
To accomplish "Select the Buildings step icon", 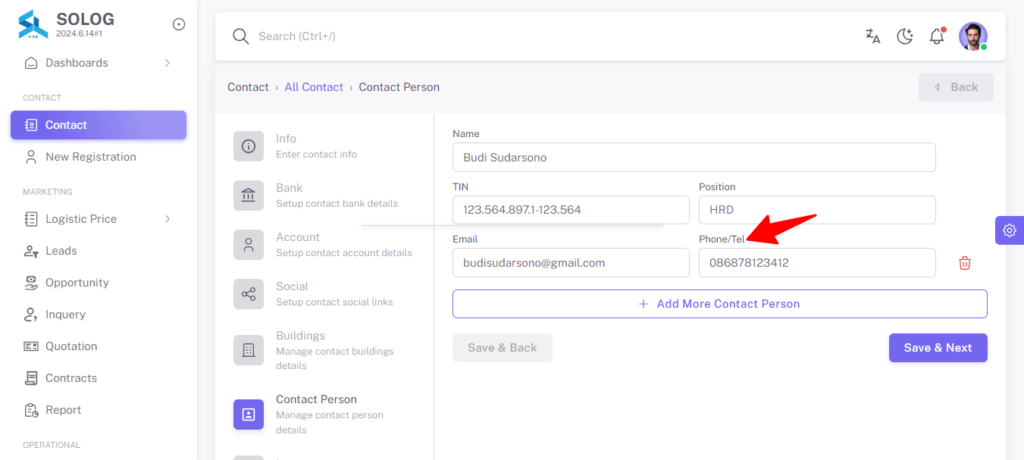I will pyautogui.click(x=249, y=350).
